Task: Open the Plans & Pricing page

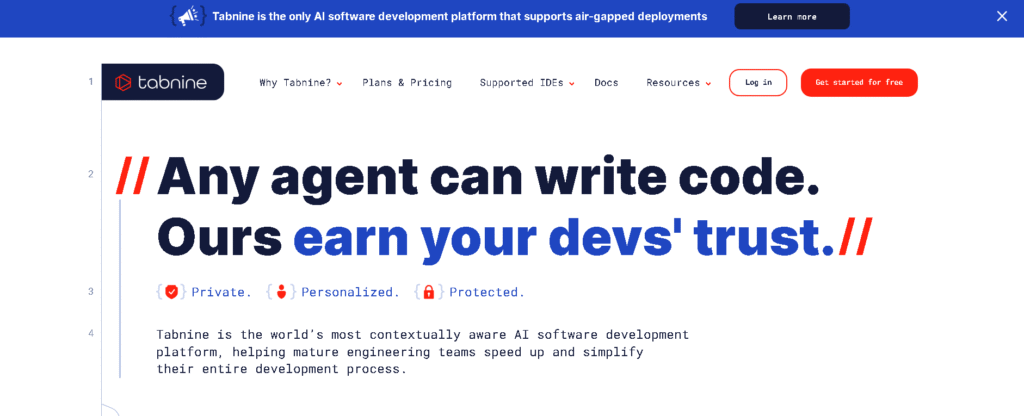Action: point(407,83)
